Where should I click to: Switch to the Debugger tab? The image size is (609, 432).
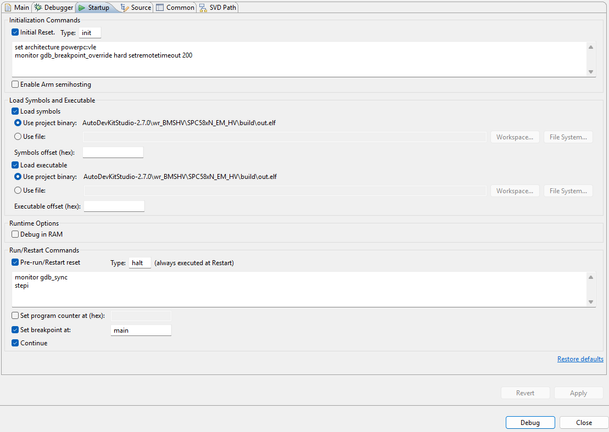pos(54,7)
